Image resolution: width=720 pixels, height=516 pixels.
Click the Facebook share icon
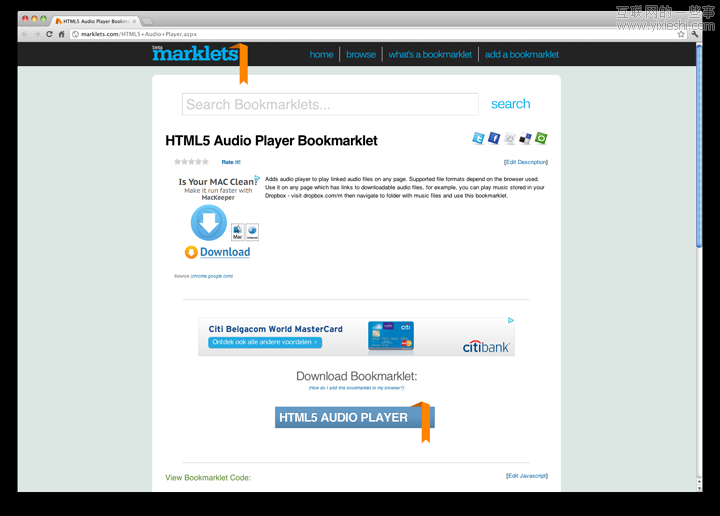494,139
